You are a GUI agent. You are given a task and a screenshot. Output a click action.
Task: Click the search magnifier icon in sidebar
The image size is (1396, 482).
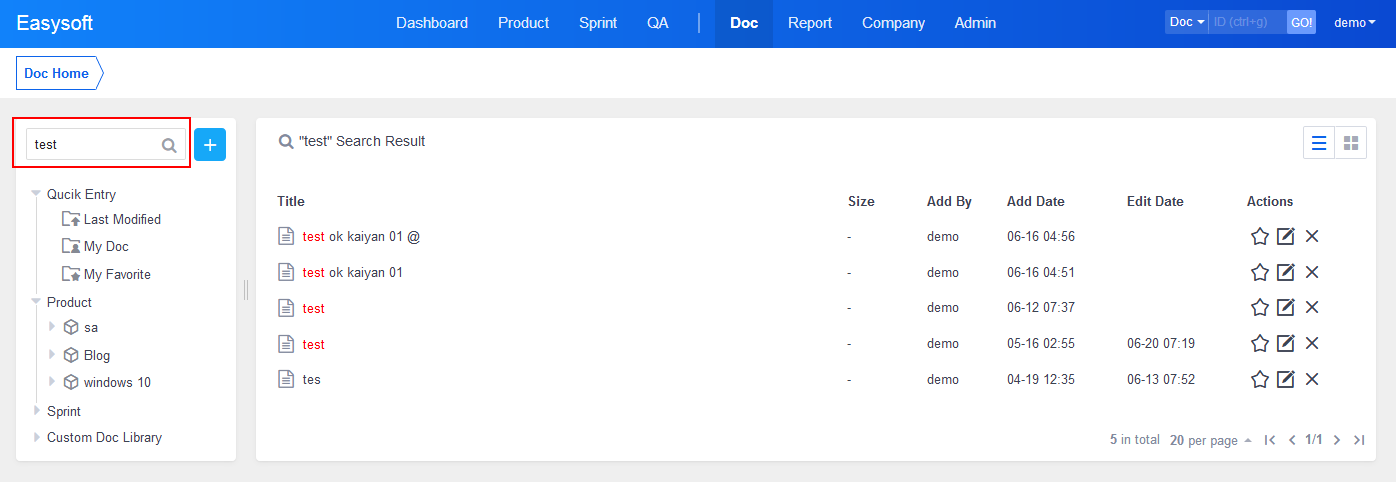(169, 145)
